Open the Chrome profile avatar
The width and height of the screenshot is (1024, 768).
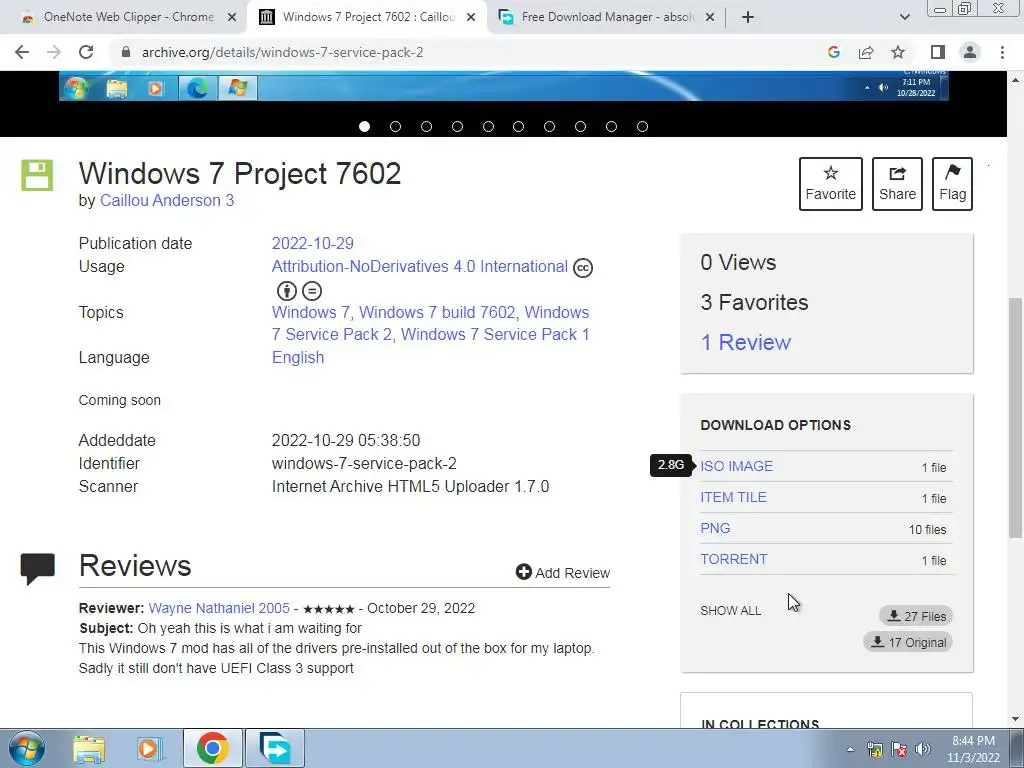pos(970,52)
